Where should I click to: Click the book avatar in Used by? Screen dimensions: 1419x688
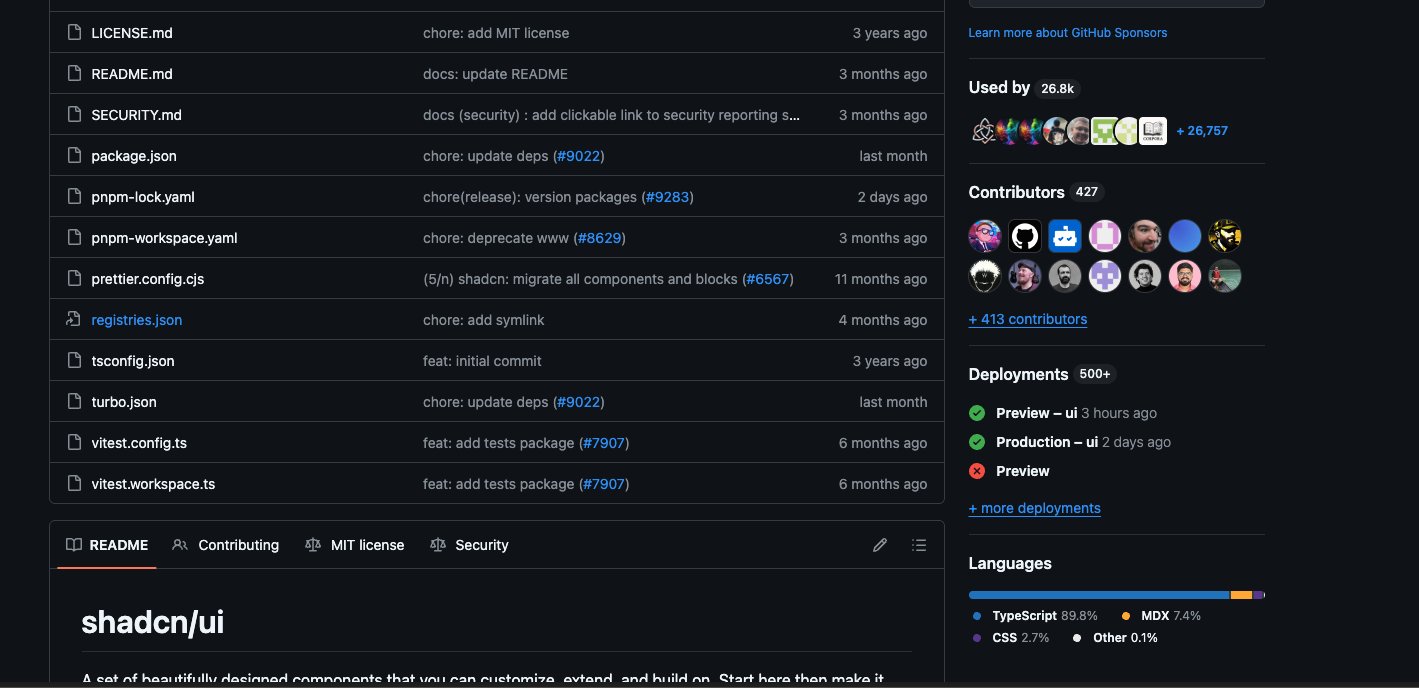(x=1153, y=131)
